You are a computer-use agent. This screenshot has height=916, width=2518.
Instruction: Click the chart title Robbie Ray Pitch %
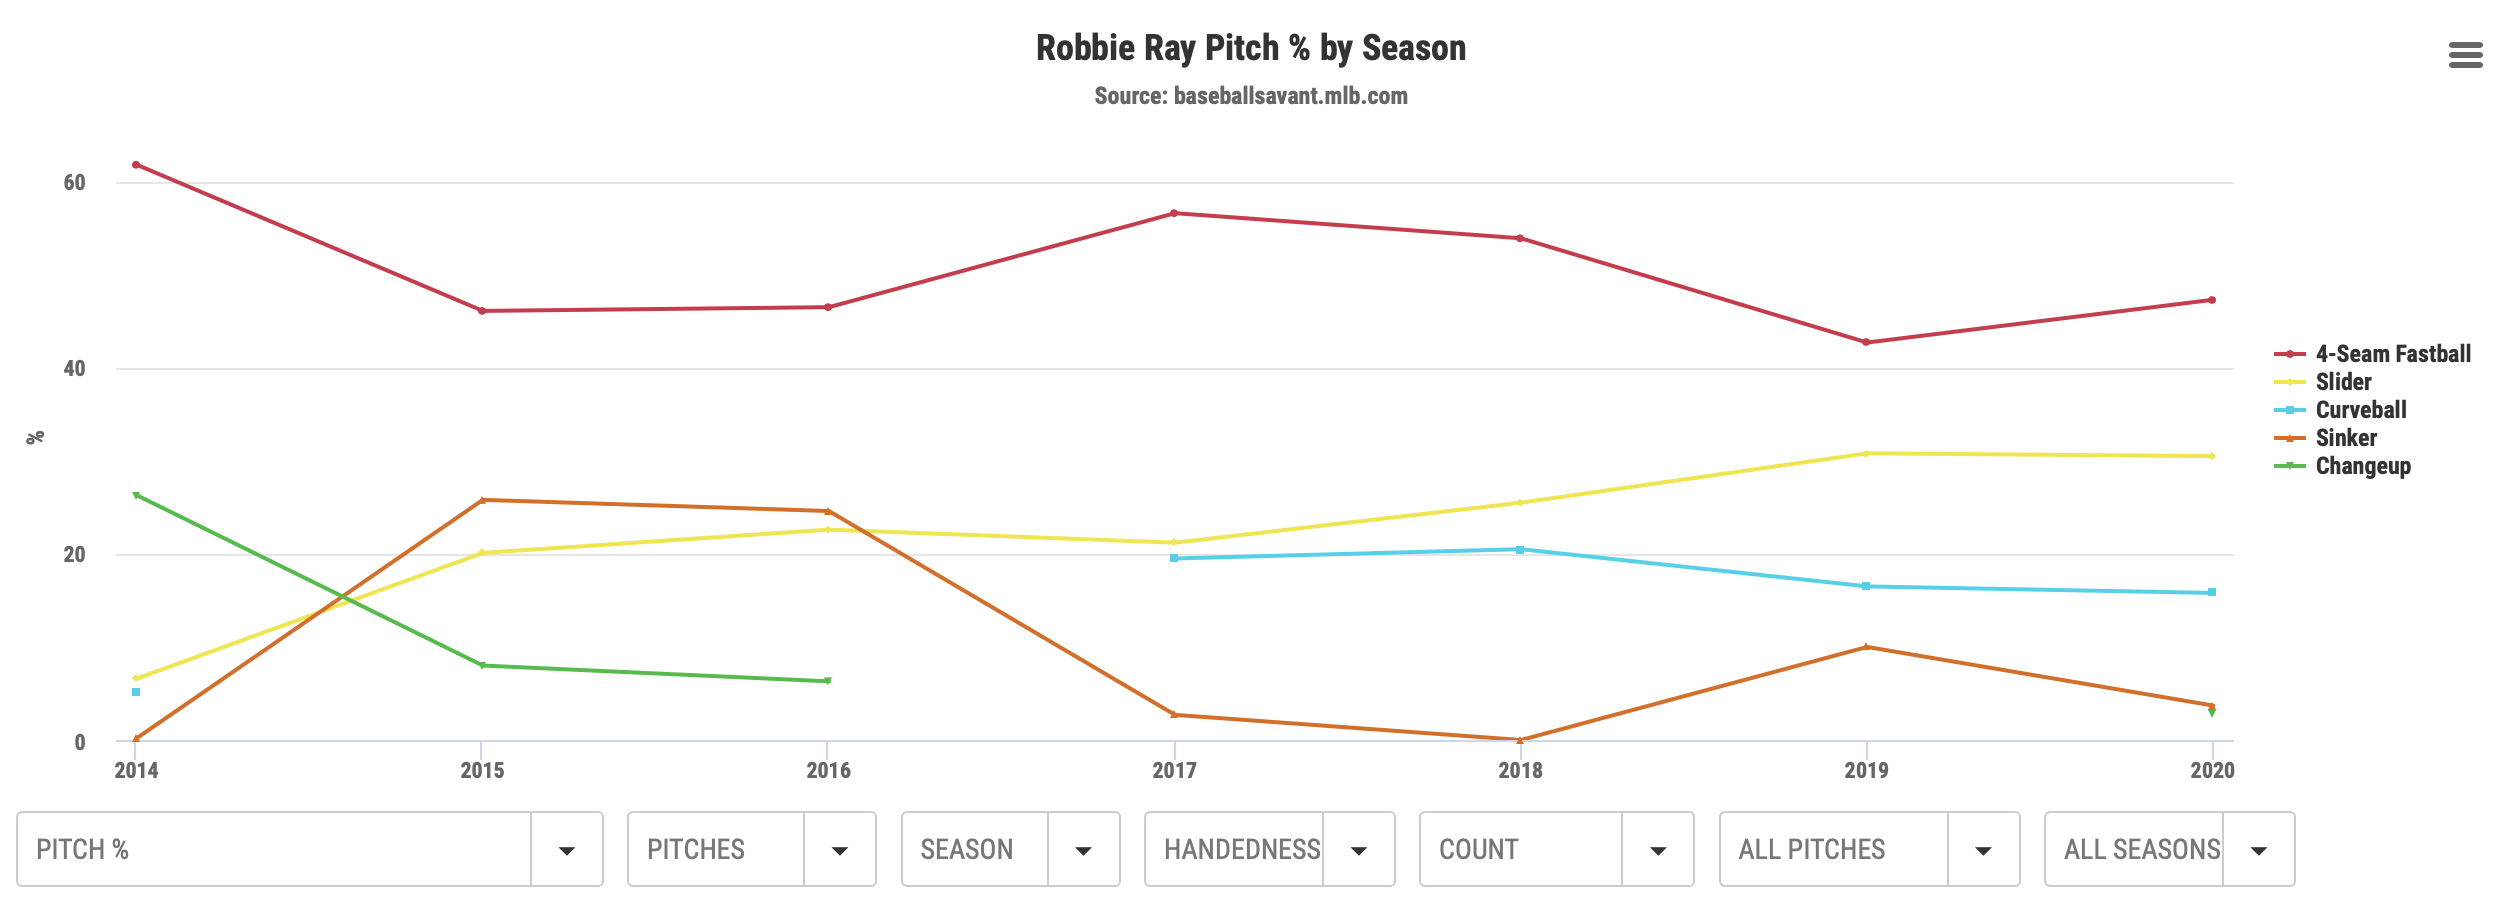[x=1250, y=48]
